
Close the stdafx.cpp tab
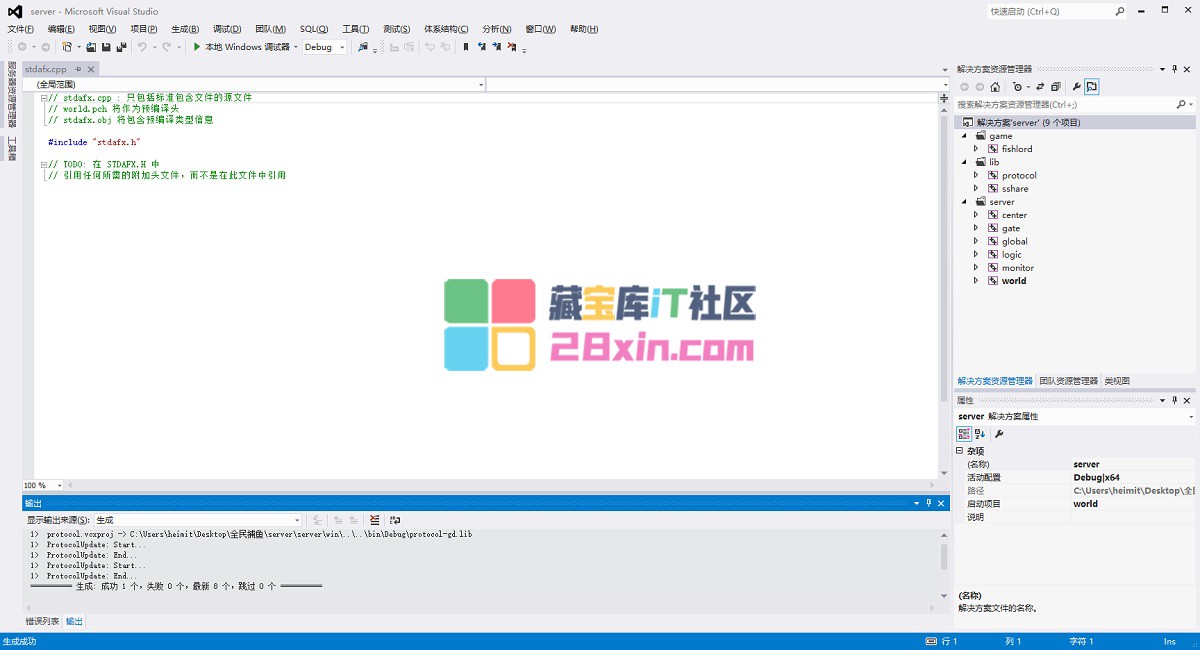90,70
